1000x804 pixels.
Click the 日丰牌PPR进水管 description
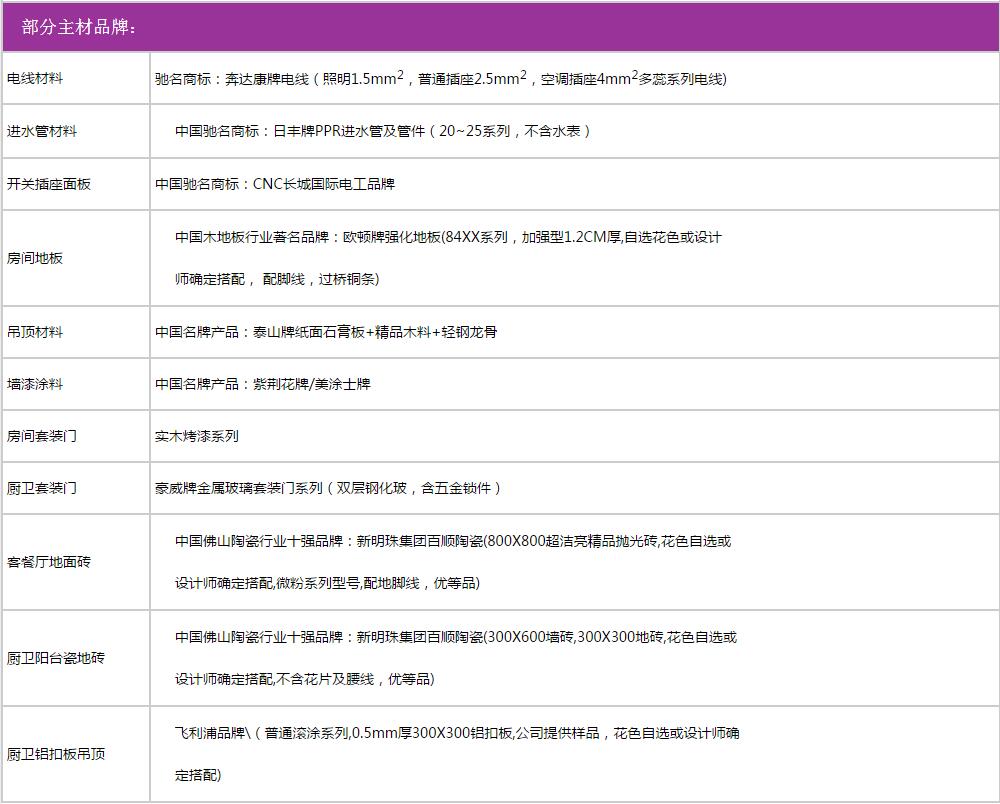coord(383,131)
